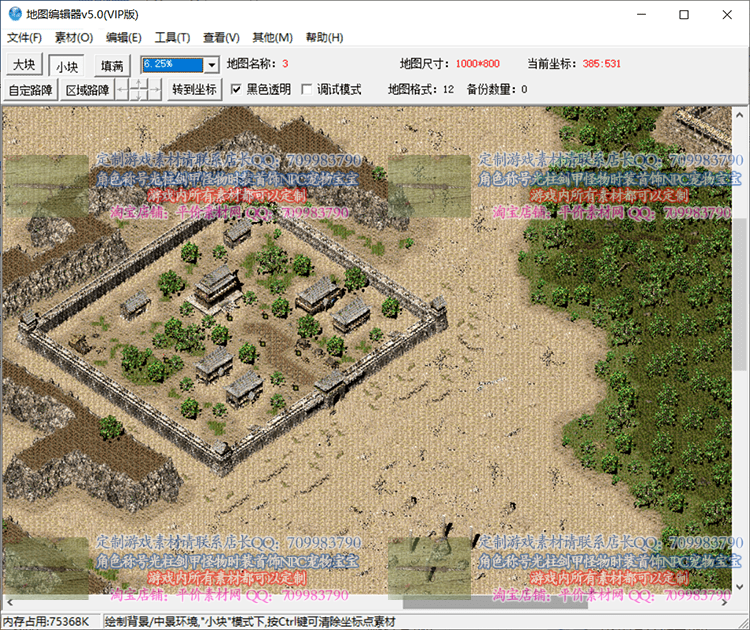Screen dimensions: 750x630
Task: Open the 编辑(E) menu
Action: pyautogui.click(x=124, y=37)
